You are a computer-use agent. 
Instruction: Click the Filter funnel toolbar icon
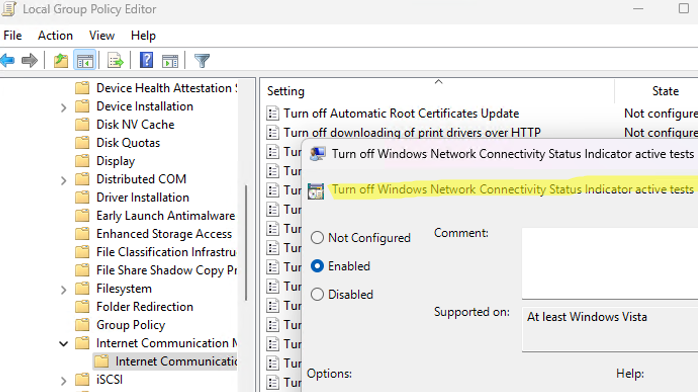click(202, 61)
